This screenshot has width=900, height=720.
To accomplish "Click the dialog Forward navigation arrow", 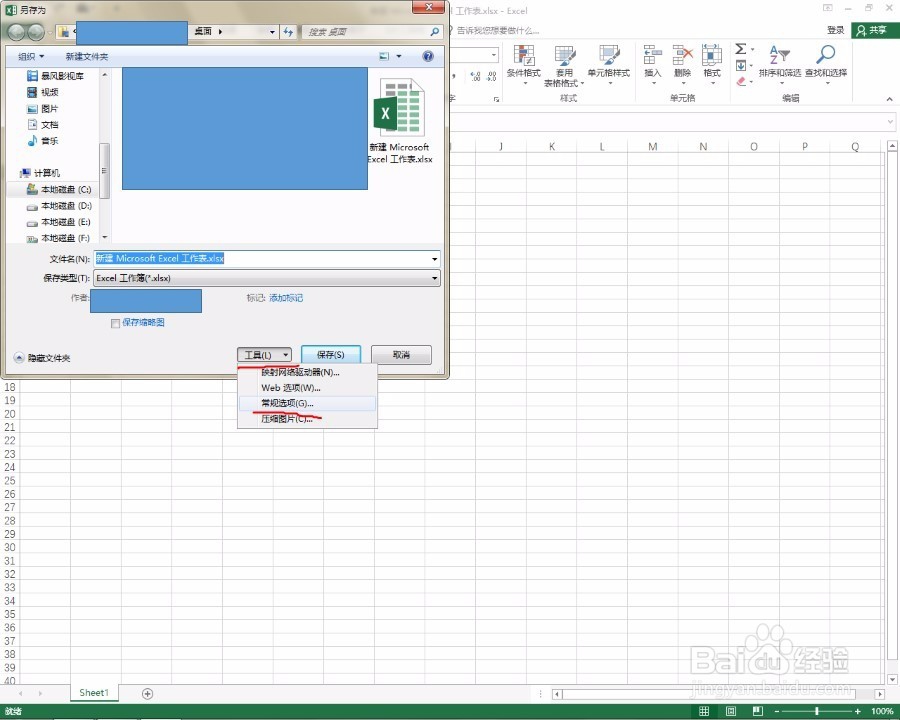I will click(x=36, y=32).
